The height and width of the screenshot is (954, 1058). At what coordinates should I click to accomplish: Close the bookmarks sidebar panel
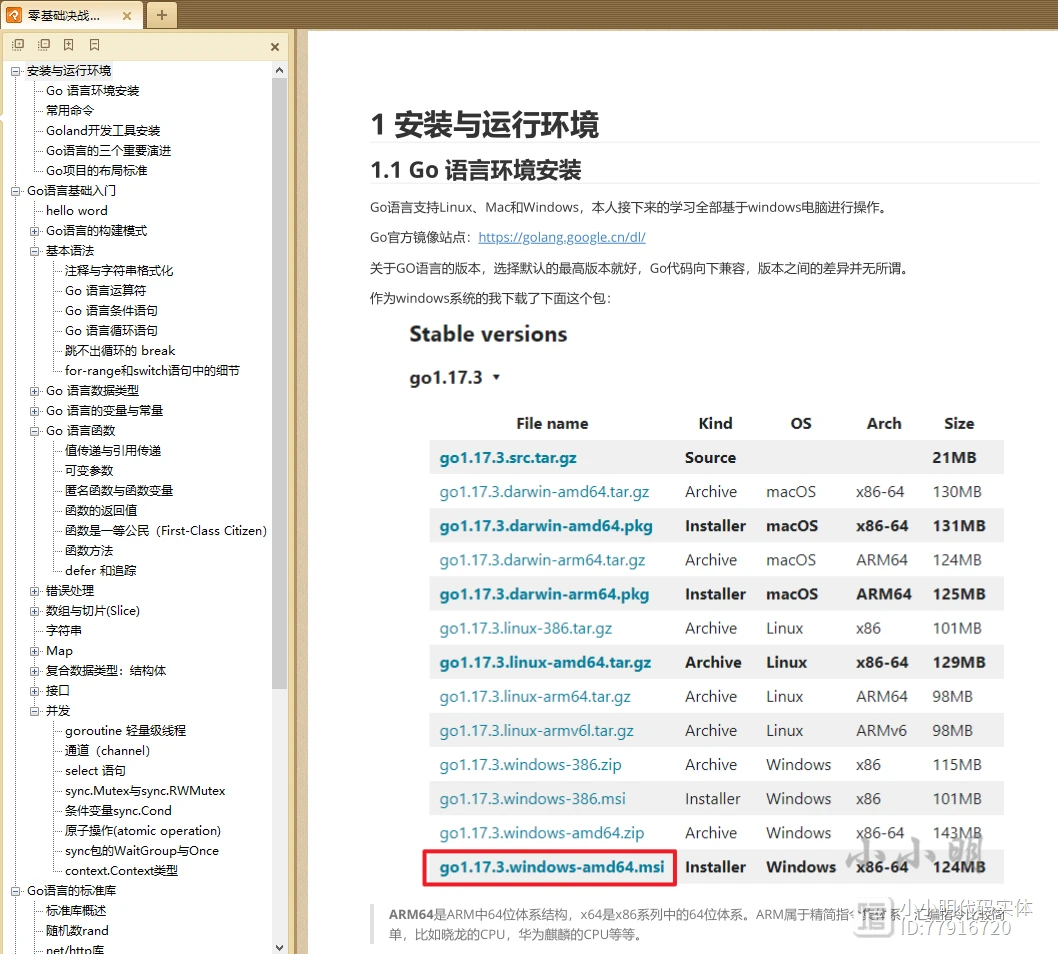[275, 47]
